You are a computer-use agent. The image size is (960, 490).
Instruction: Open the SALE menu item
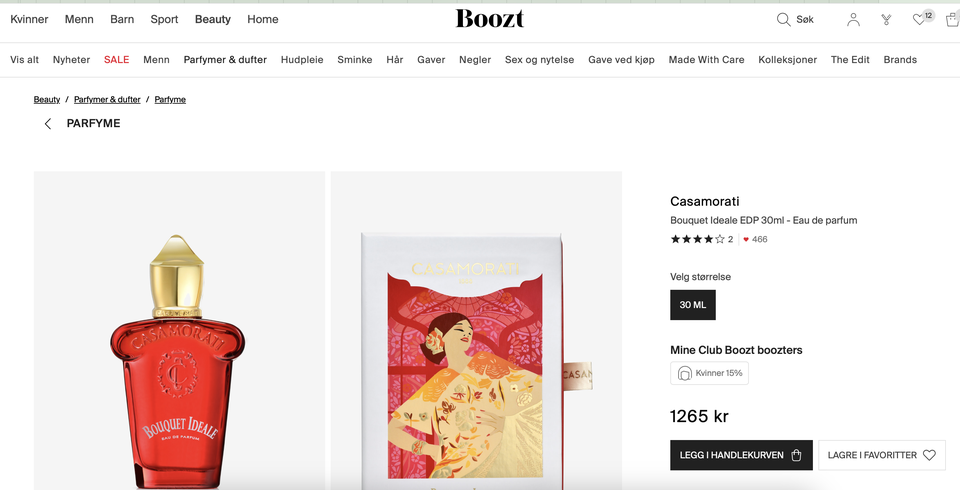pyautogui.click(x=116, y=60)
